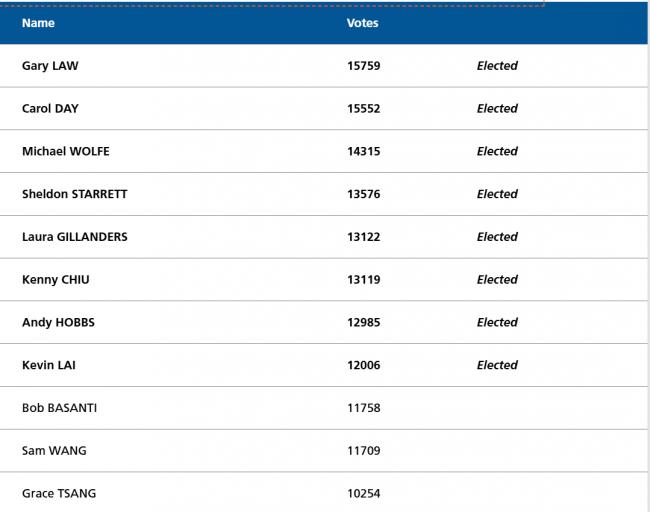650x512 pixels.
Task: Click the 15552 vote count
Action: 364,109
